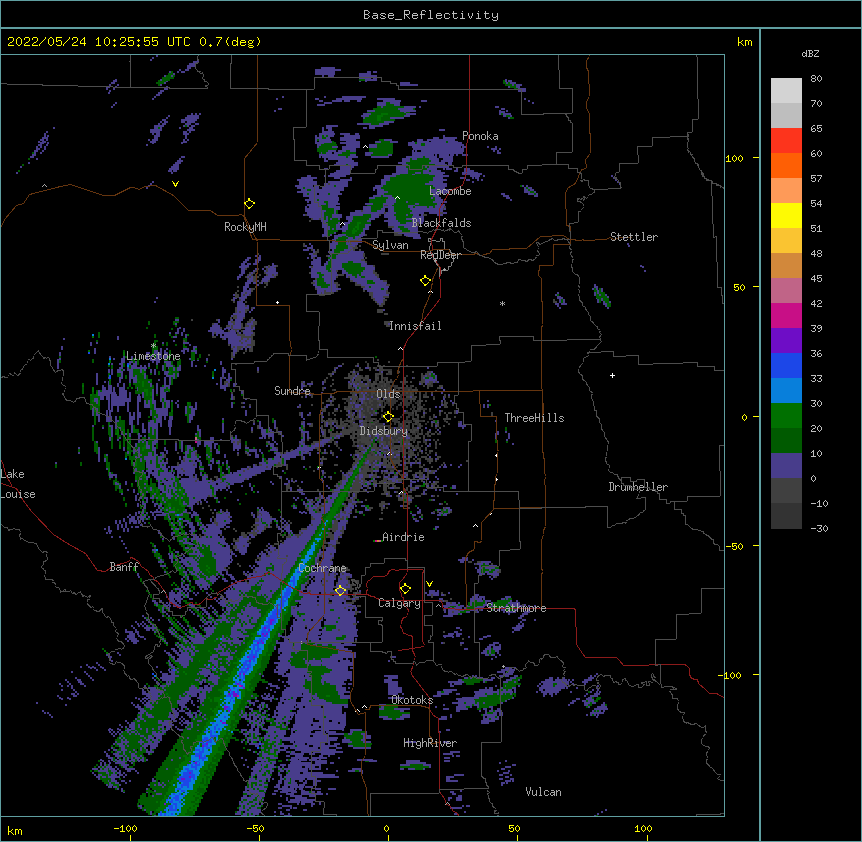The height and width of the screenshot is (842, 862).
Task: Select the -30 dBZ dark gray swatch
Action: pos(786,516)
